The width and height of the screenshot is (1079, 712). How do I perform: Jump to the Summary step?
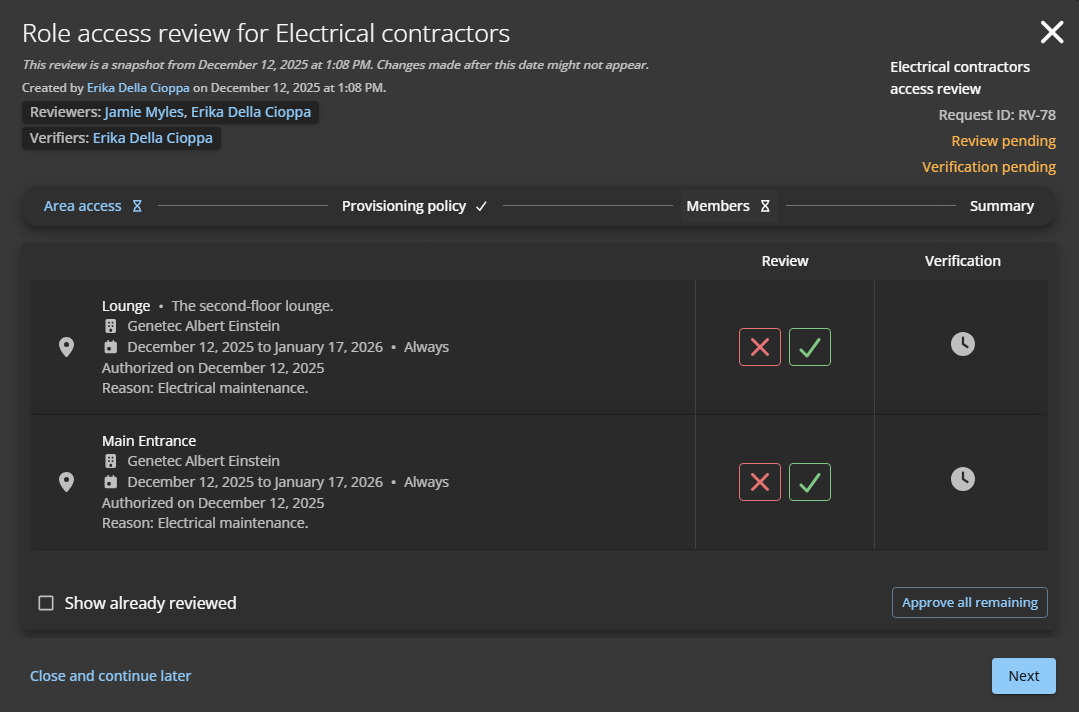(x=1001, y=206)
